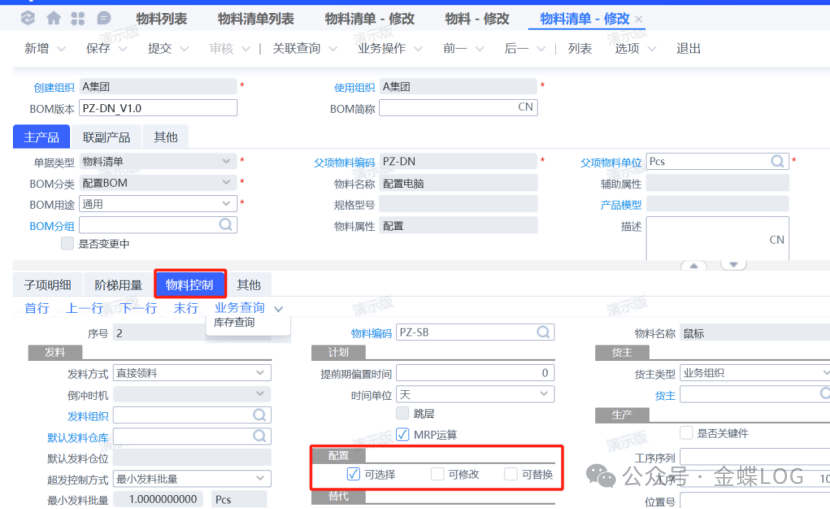Click lookup icon in 默认发料仓库 field
This screenshot has width=830, height=509.
pyautogui.click(x=260, y=436)
